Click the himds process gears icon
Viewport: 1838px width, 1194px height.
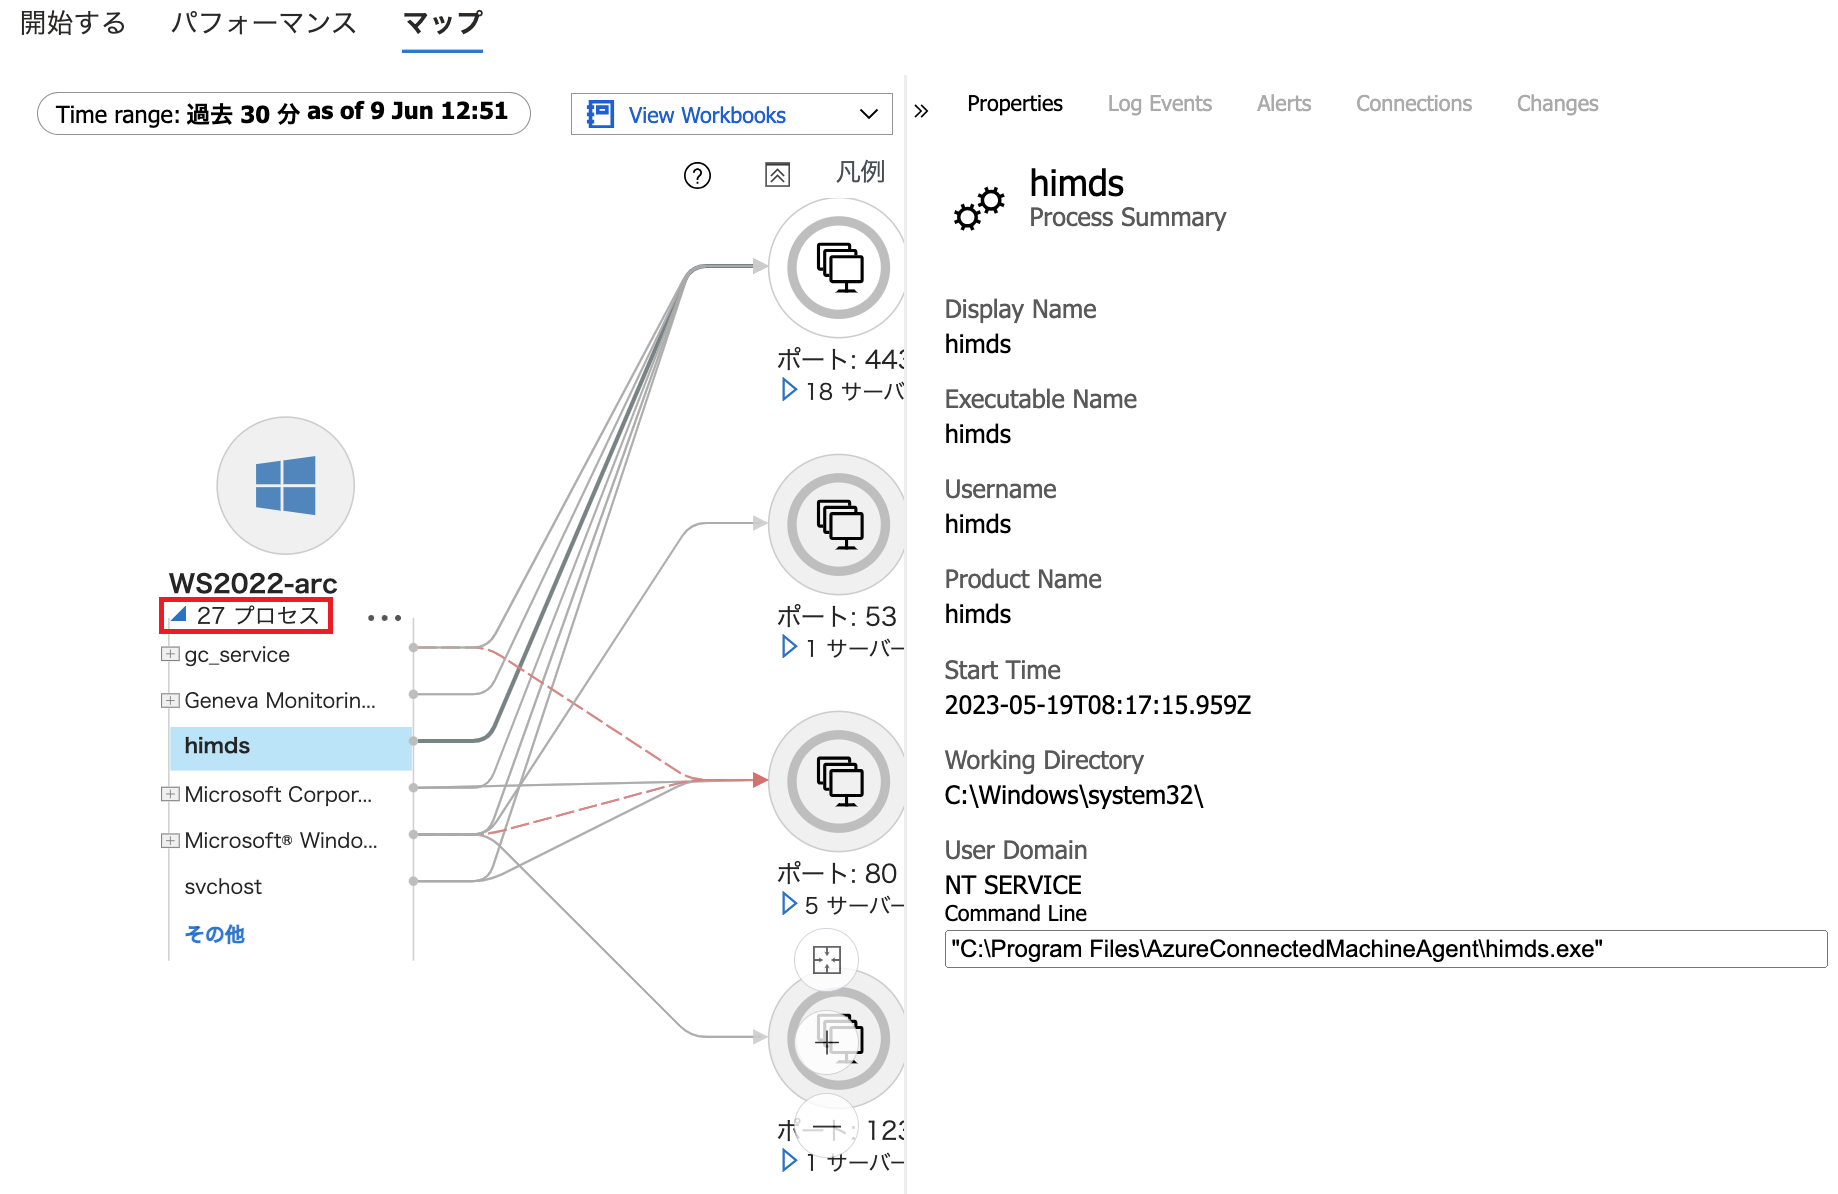(979, 207)
